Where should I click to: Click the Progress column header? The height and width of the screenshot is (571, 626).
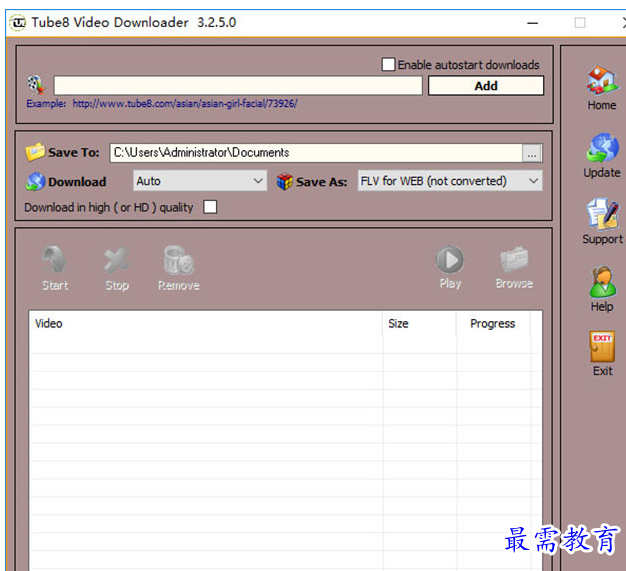point(493,323)
